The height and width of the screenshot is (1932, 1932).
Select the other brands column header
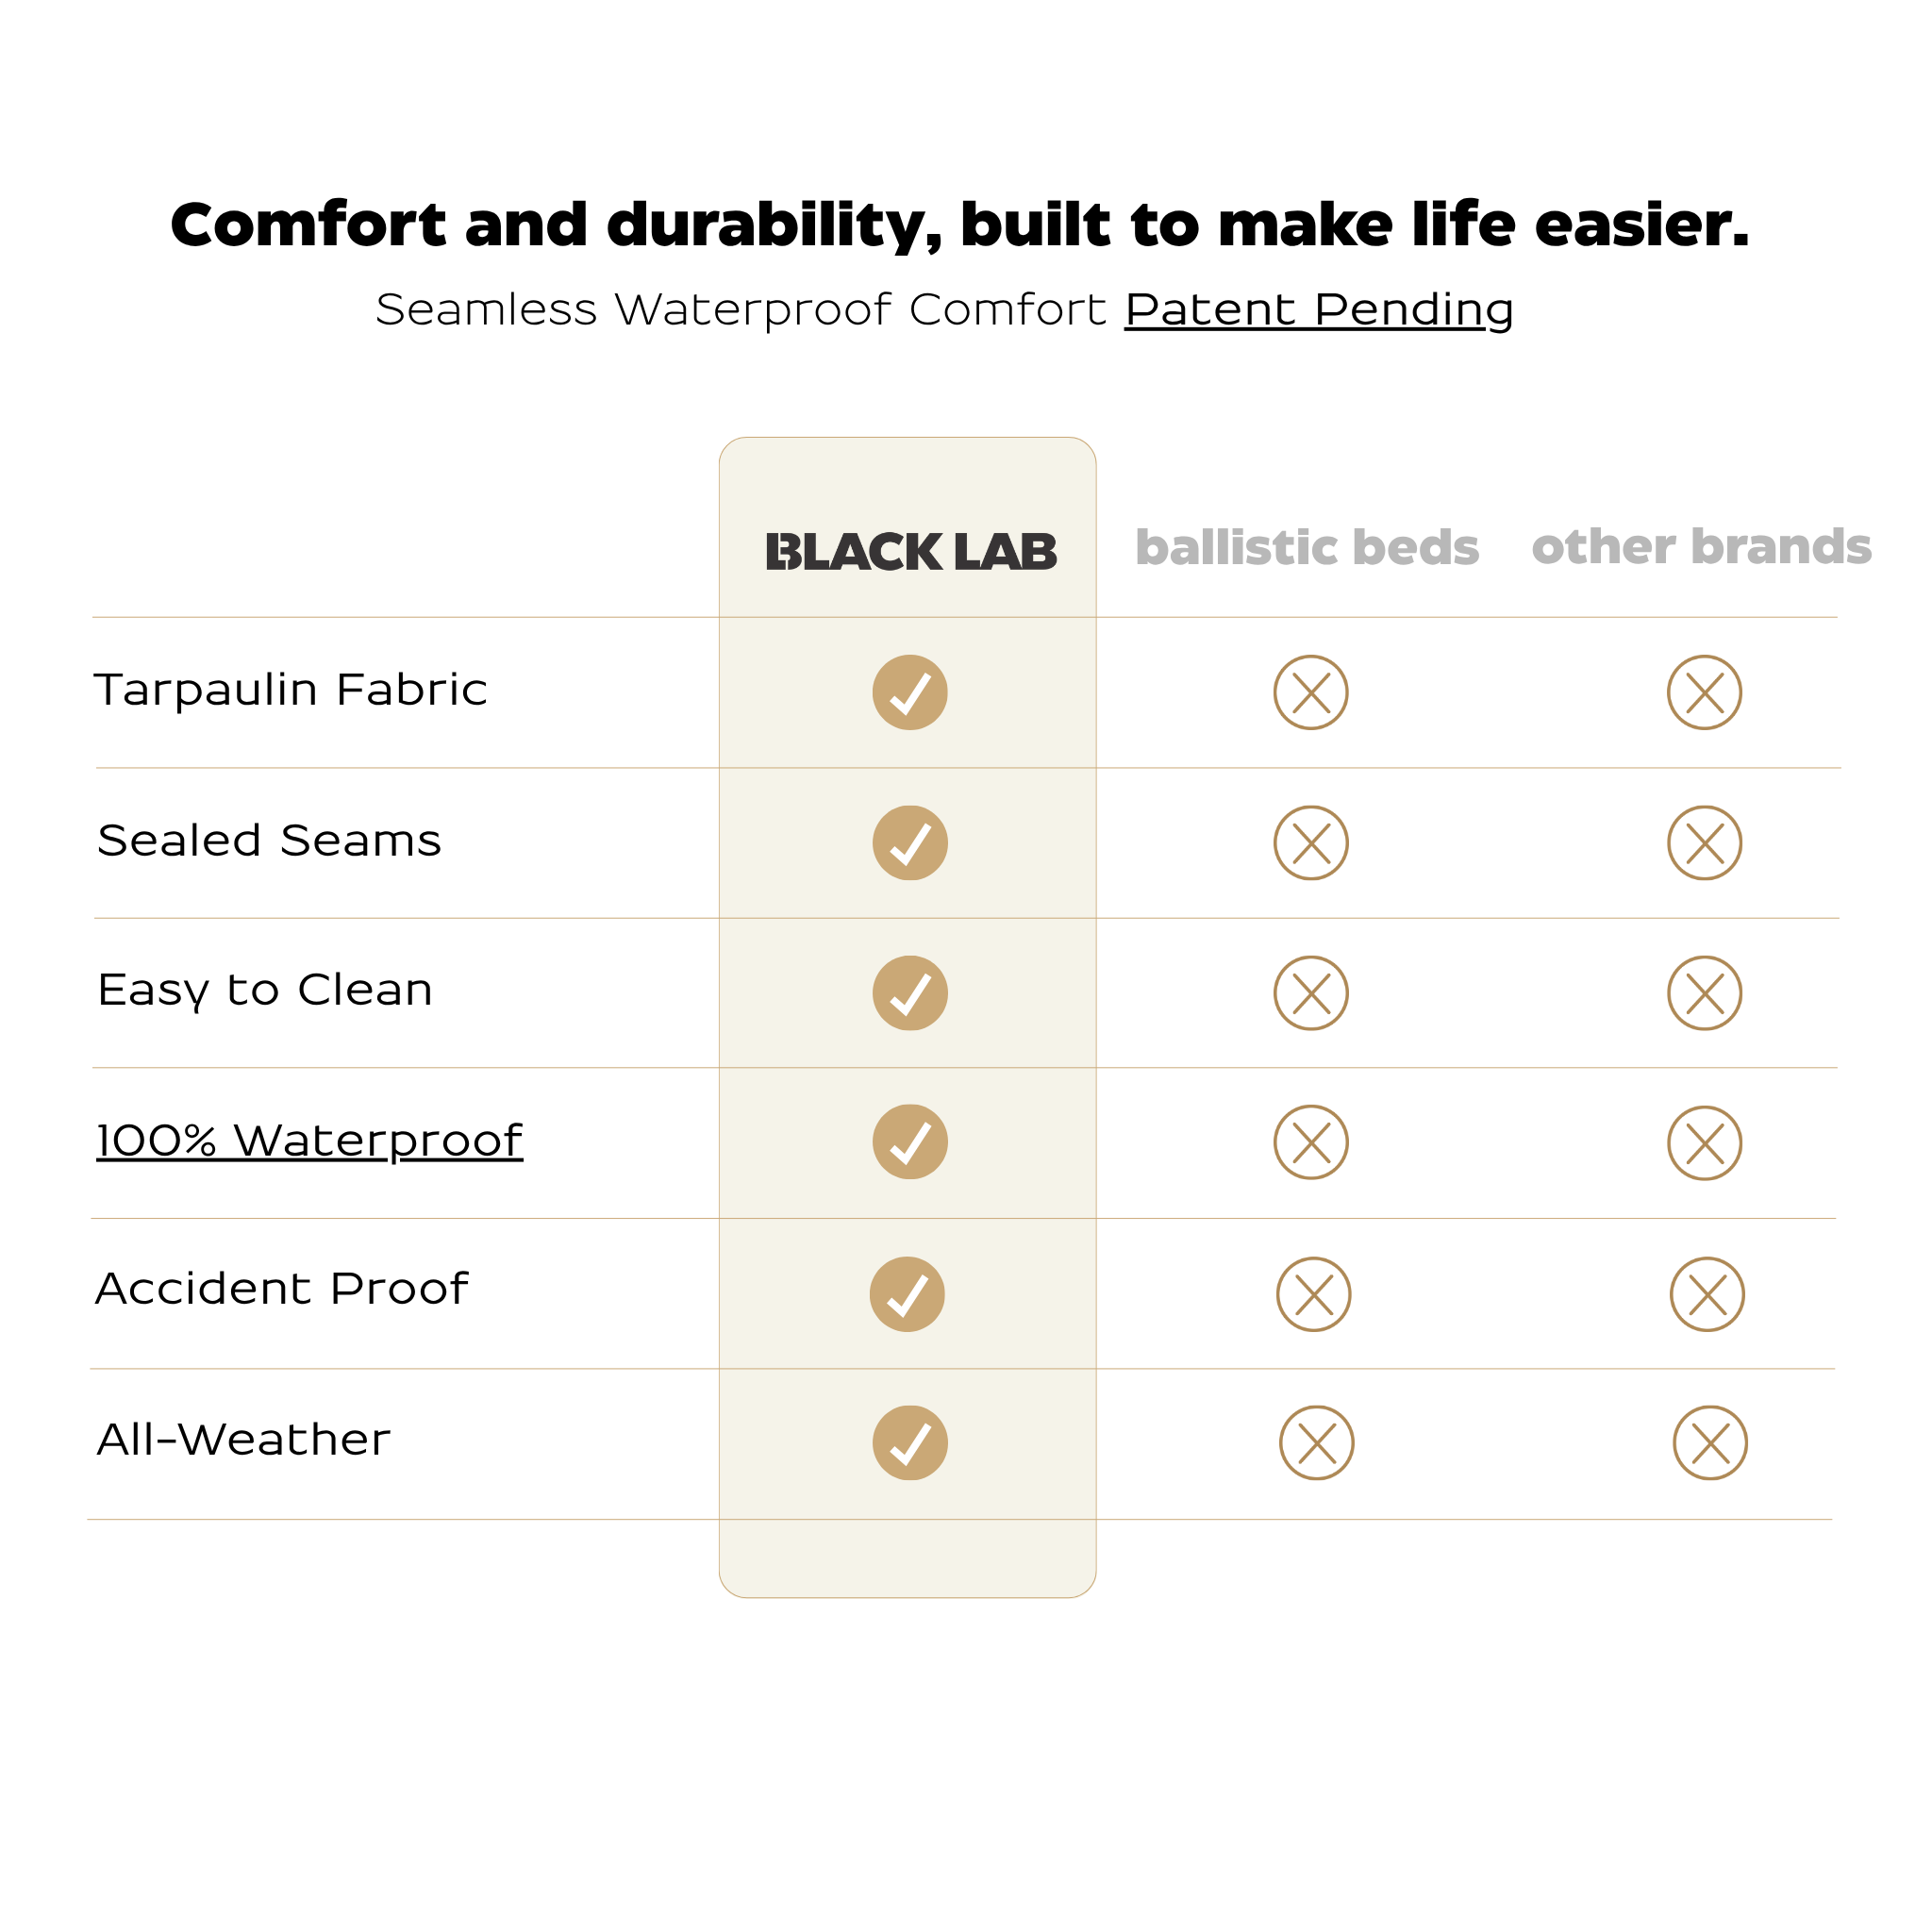[1701, 547]
